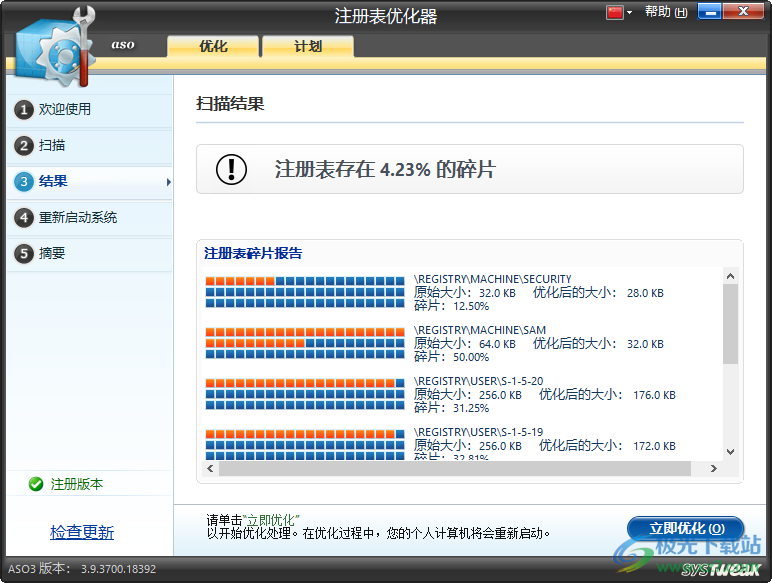Select step 3 结果
The height and width of the screenshot is (583, 772).
pyautogui.click(x=90, y=181)
